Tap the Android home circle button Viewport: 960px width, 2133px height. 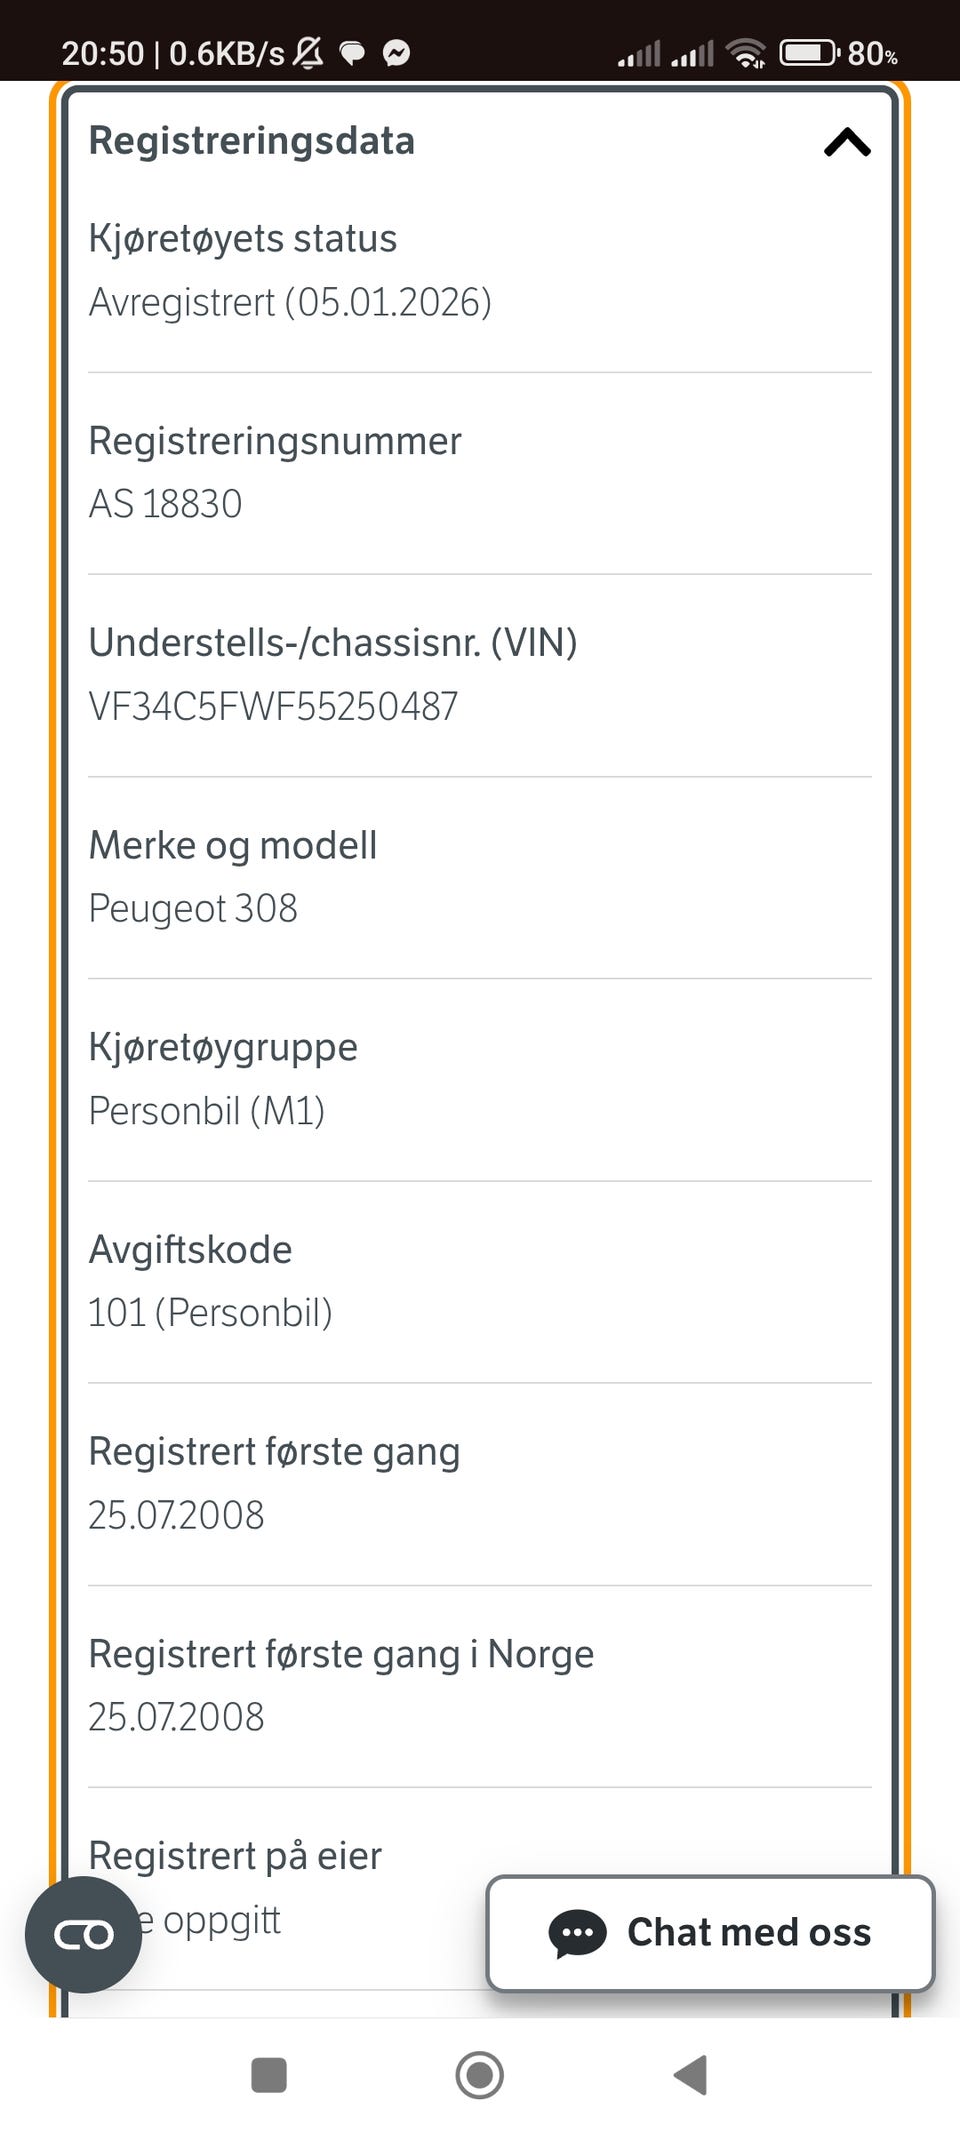point(480,2075)
